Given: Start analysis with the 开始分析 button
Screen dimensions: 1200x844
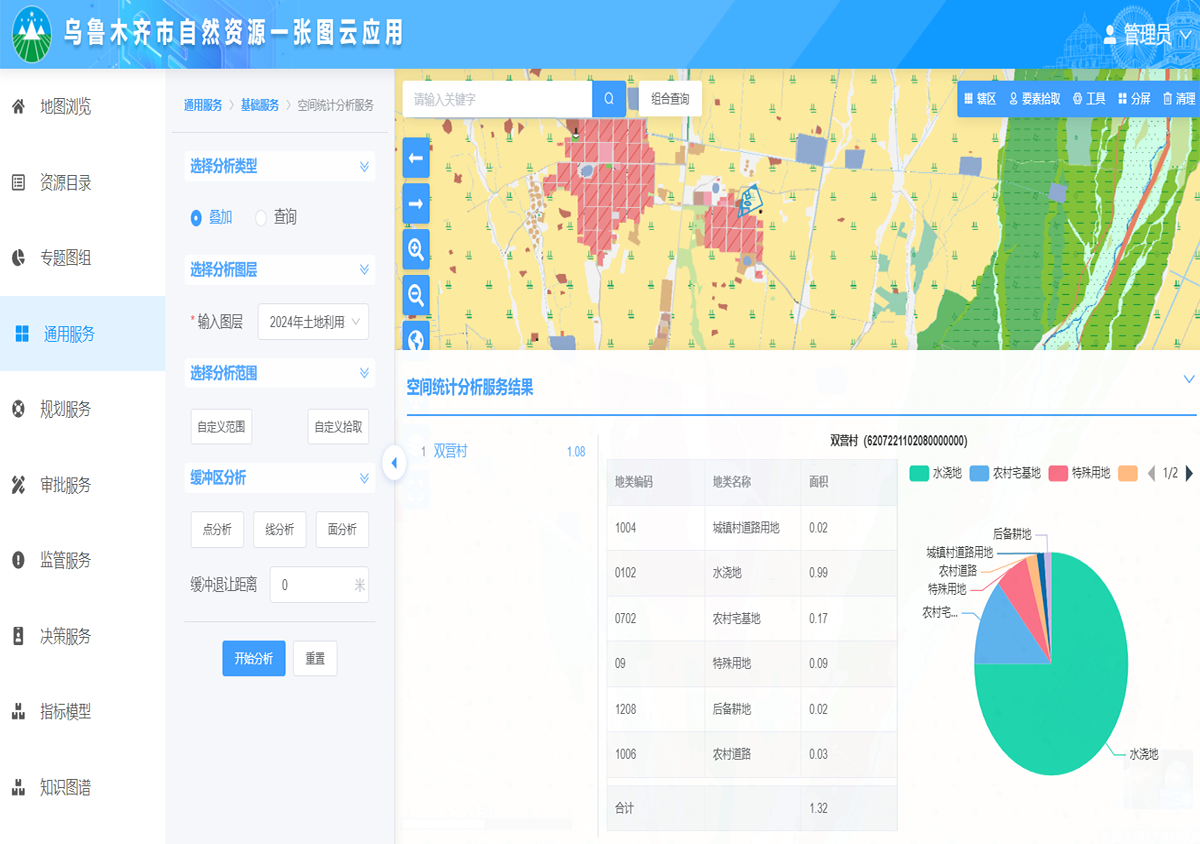Looking at the screenshot, I should click(x=254, y=659).
